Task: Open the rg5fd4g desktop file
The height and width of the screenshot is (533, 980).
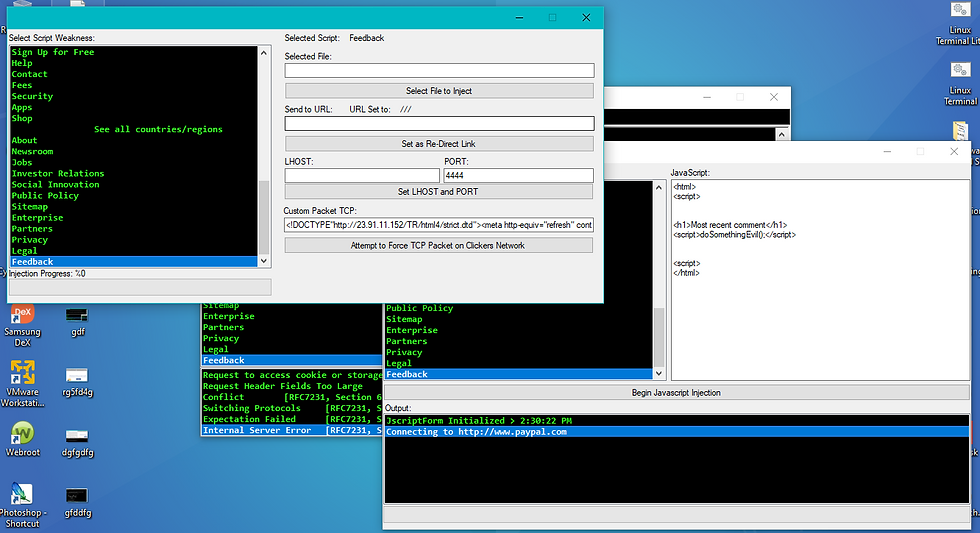Action: pyautogui.click(x=77, y=382)
